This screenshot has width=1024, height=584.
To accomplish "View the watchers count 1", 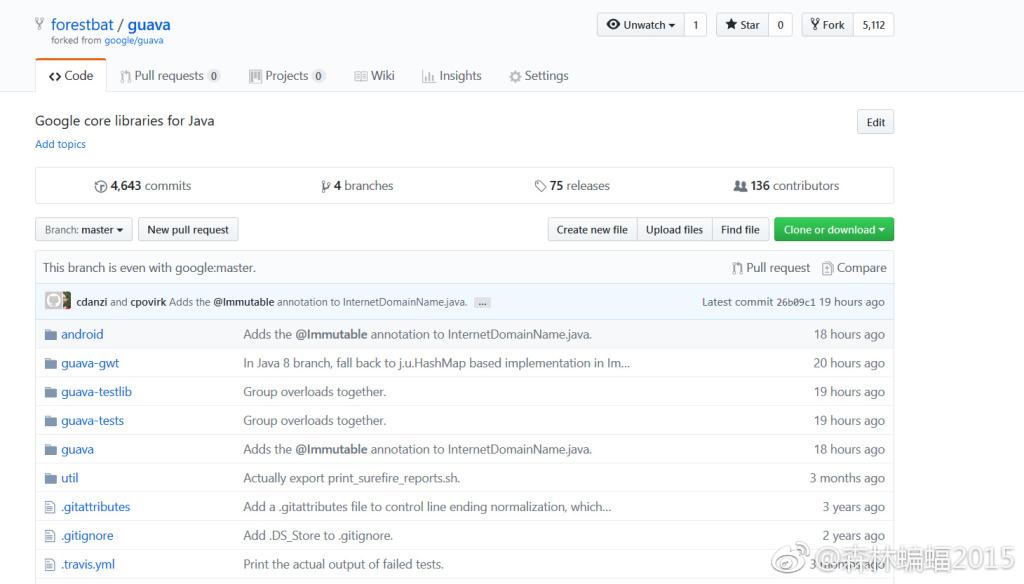I will [696, 25].
